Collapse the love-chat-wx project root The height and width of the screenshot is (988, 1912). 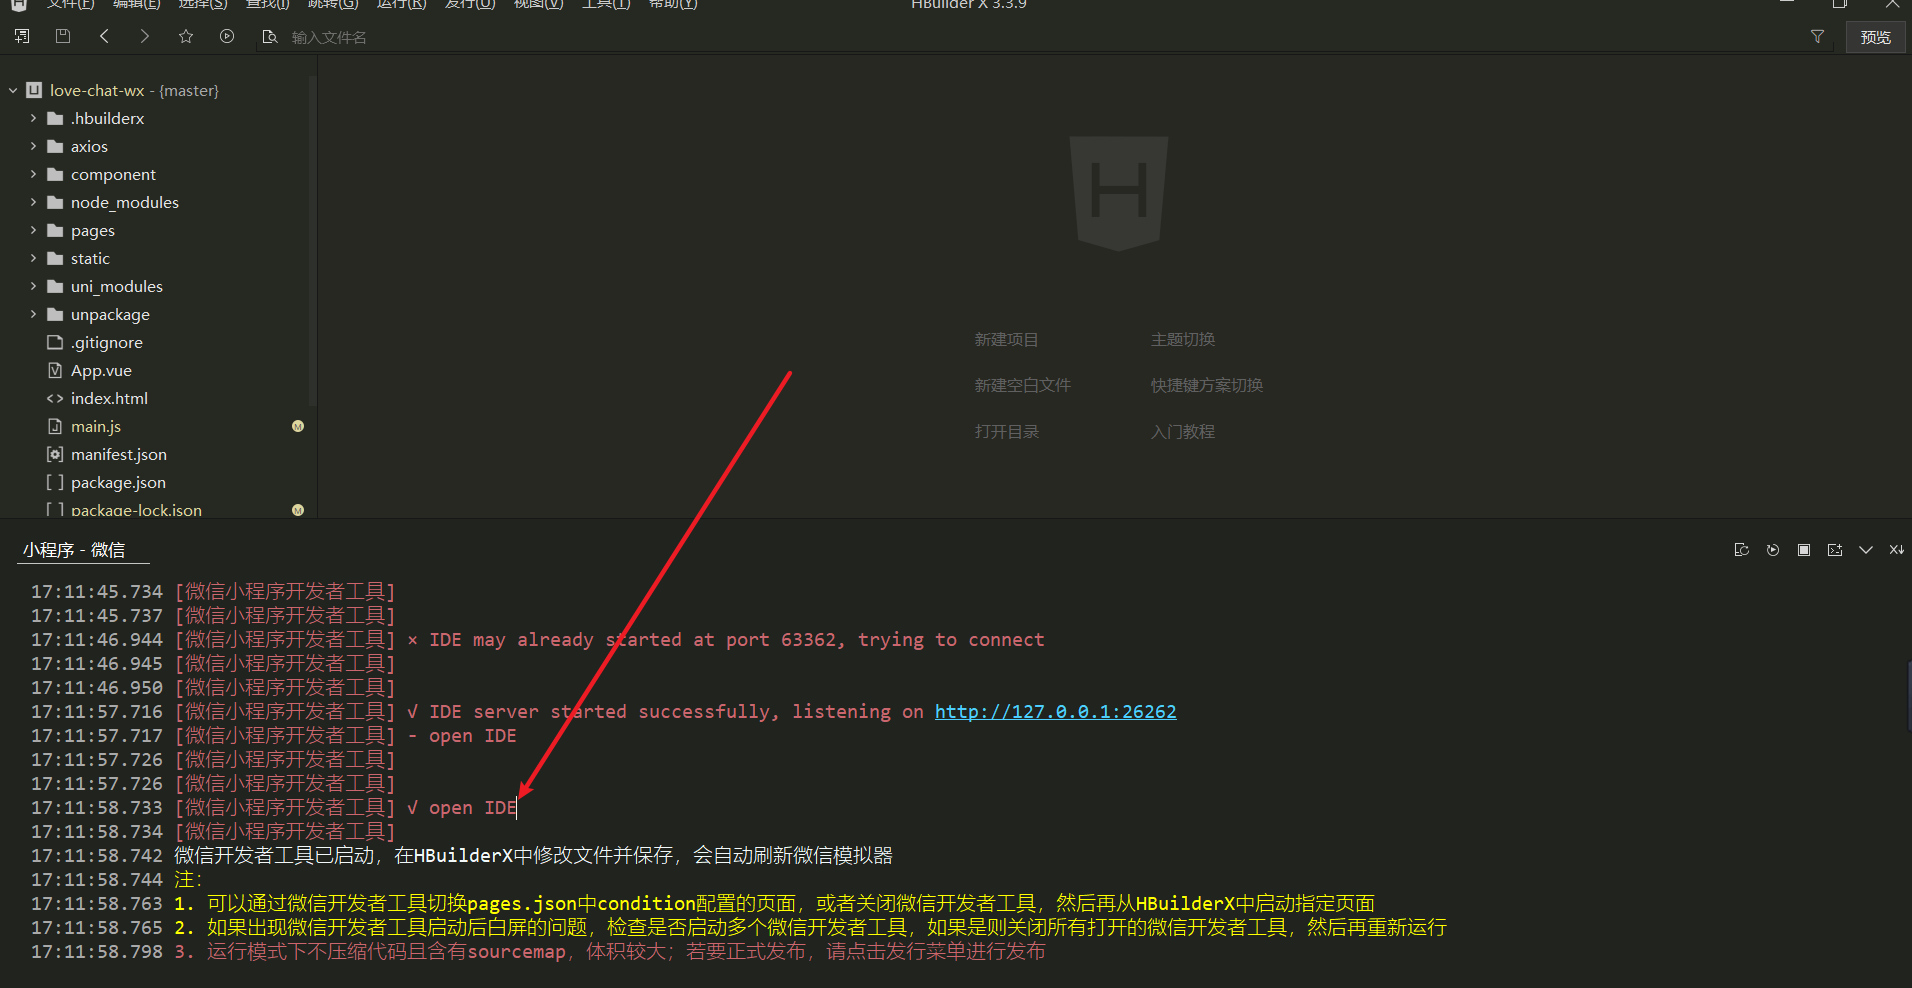[13, 90]
